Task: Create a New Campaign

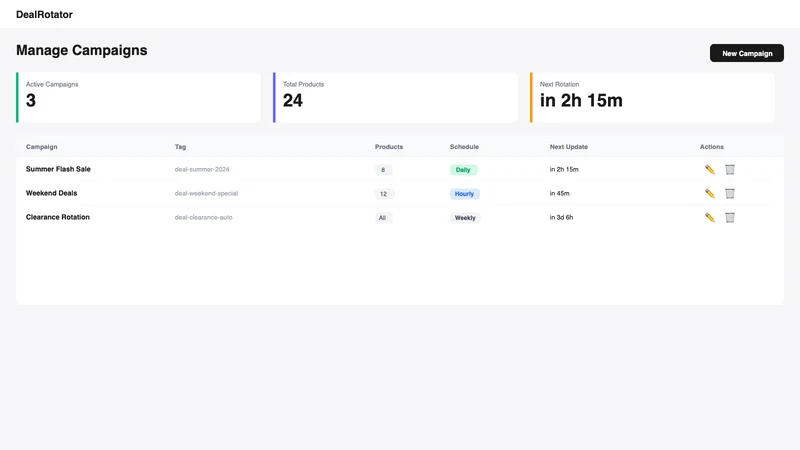Action: [746, 53]
